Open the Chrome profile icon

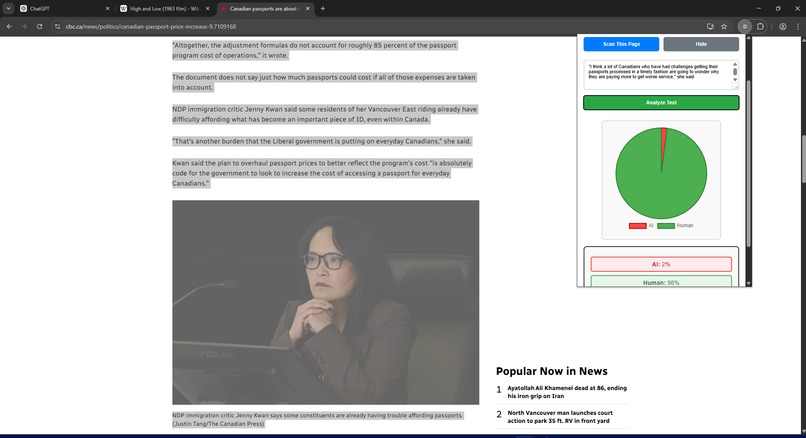pyautogui.click(x=782, y=27)
